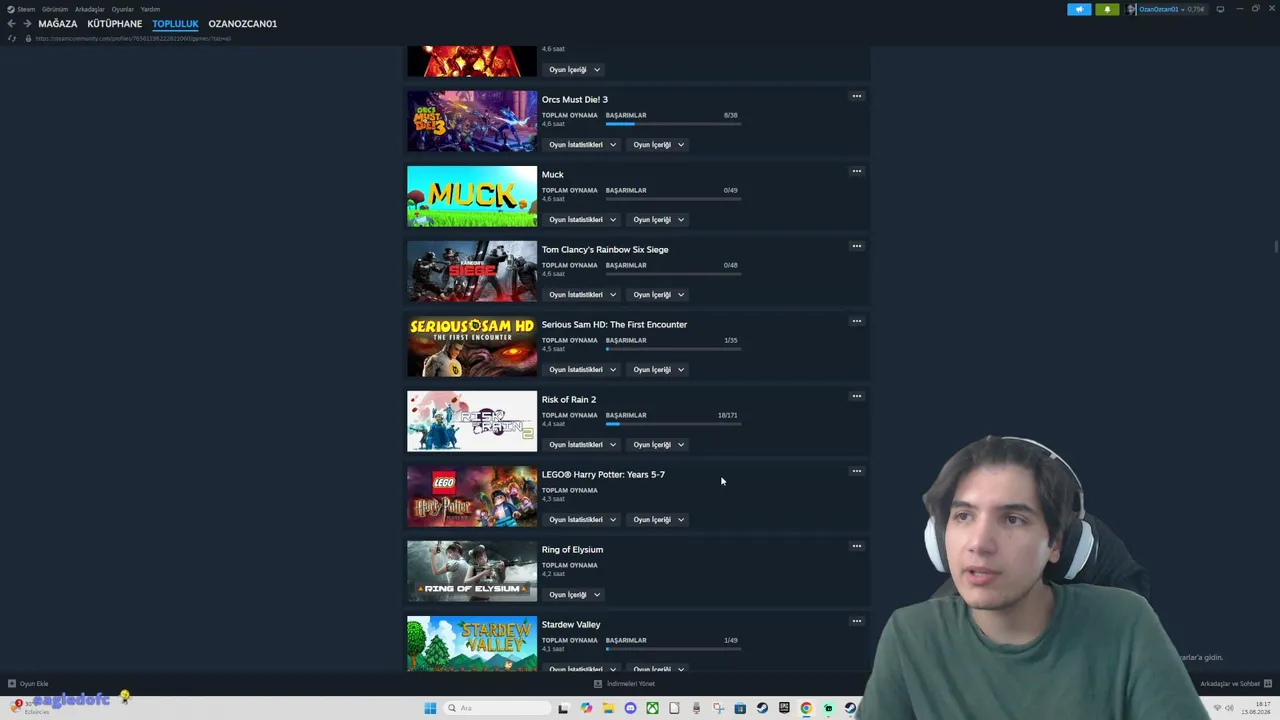Switch to the KÜTÜPHANE tab
The height and width of the screenshot is (720, 1280).
[x=115, y=24]
